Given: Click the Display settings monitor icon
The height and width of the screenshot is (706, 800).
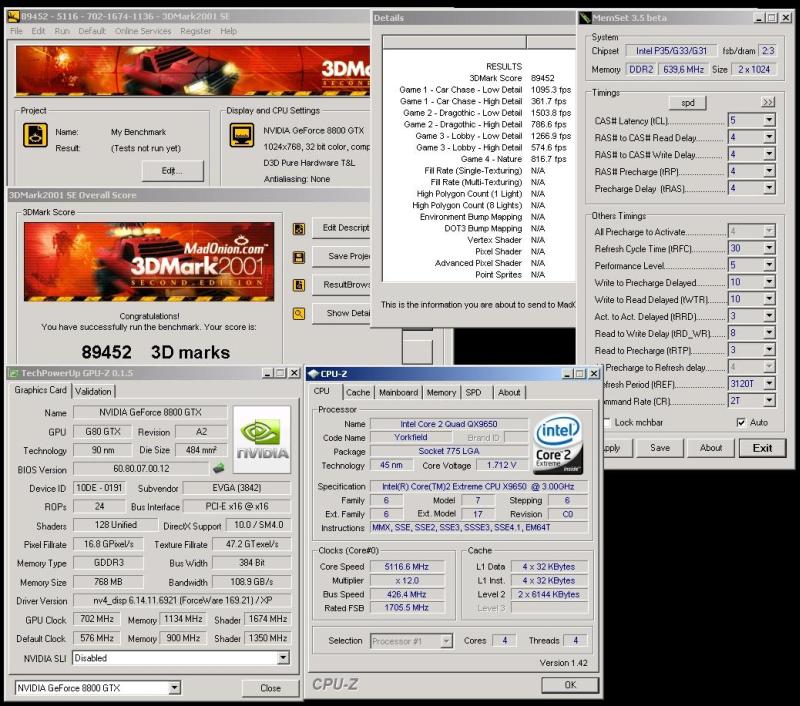Looking at the screenshot, I should click(x=242, y=135).
